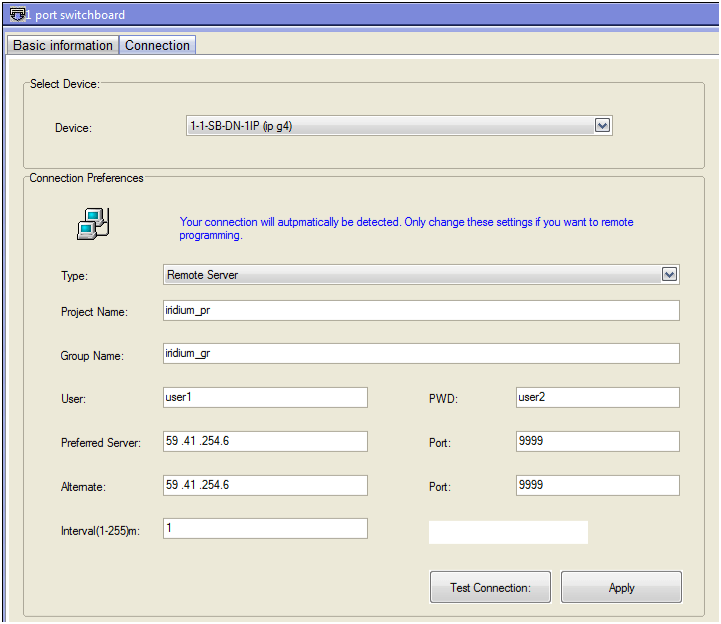Click the 1 port switchboard title text
The height and width of the screenshot is (624, 721).
coord(75,15)
